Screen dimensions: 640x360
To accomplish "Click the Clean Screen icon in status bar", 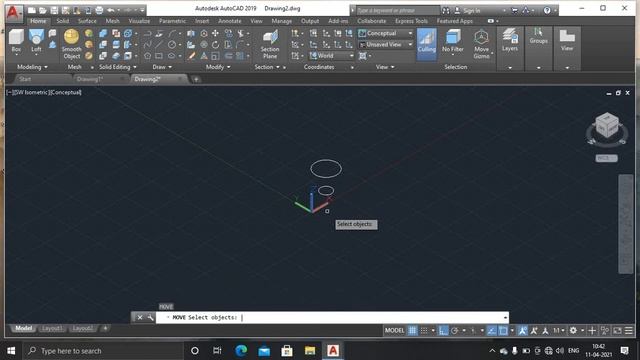I will [617, 331].
